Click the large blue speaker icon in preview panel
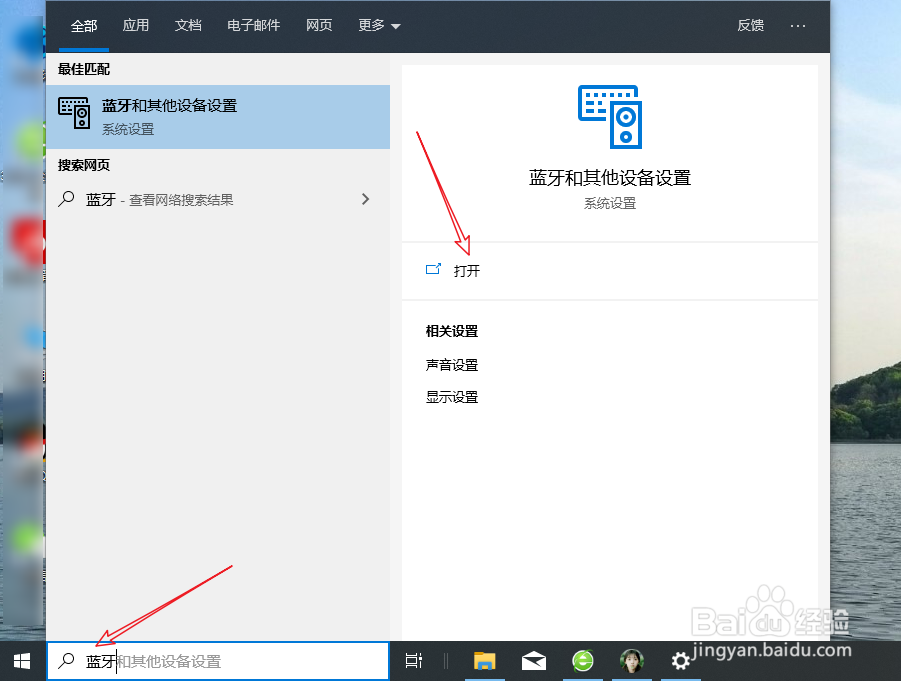The image size is (901, 681). click(x=609, y=113)
